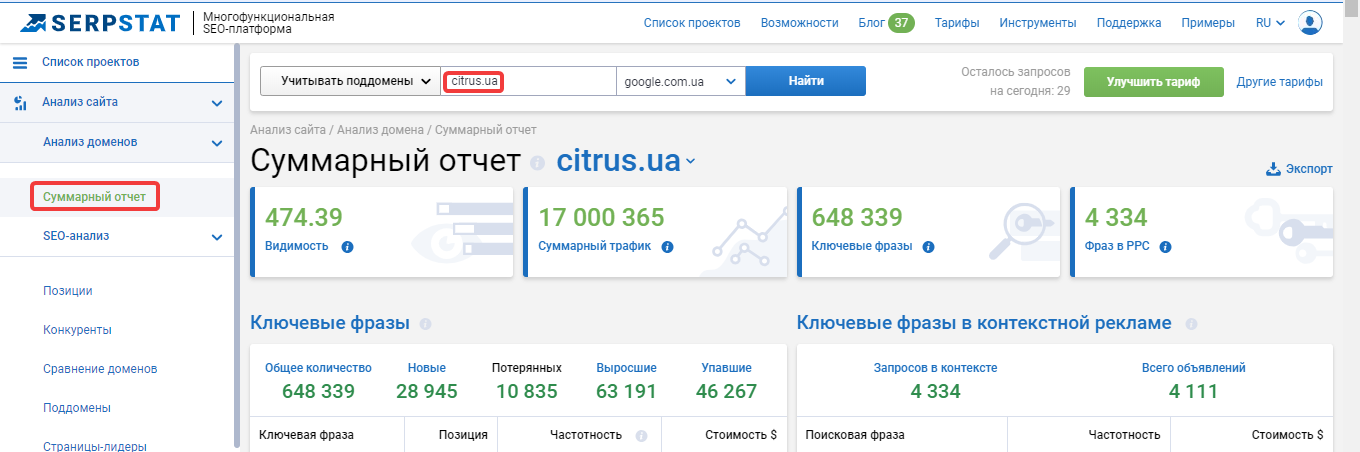Click the Serpstat logo
The image size is (1360, 452).
[100, 22]
